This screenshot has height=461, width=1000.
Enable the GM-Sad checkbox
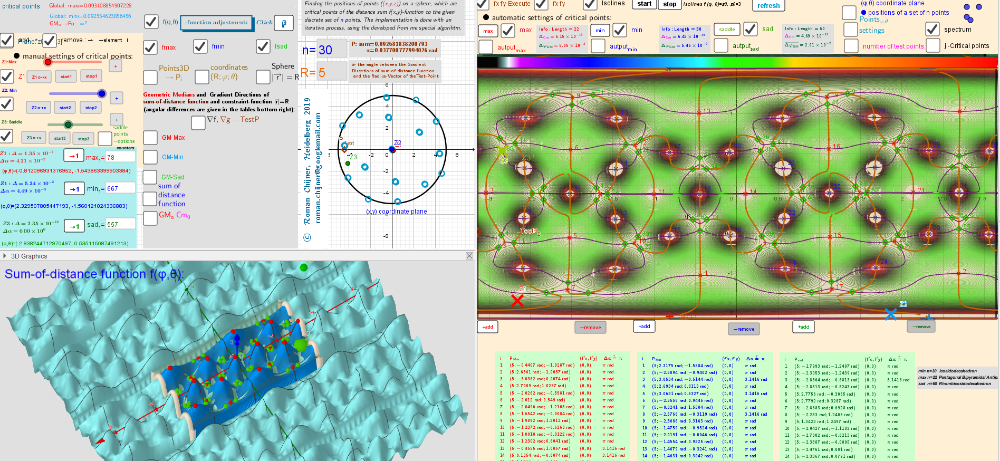coord(151,177)
